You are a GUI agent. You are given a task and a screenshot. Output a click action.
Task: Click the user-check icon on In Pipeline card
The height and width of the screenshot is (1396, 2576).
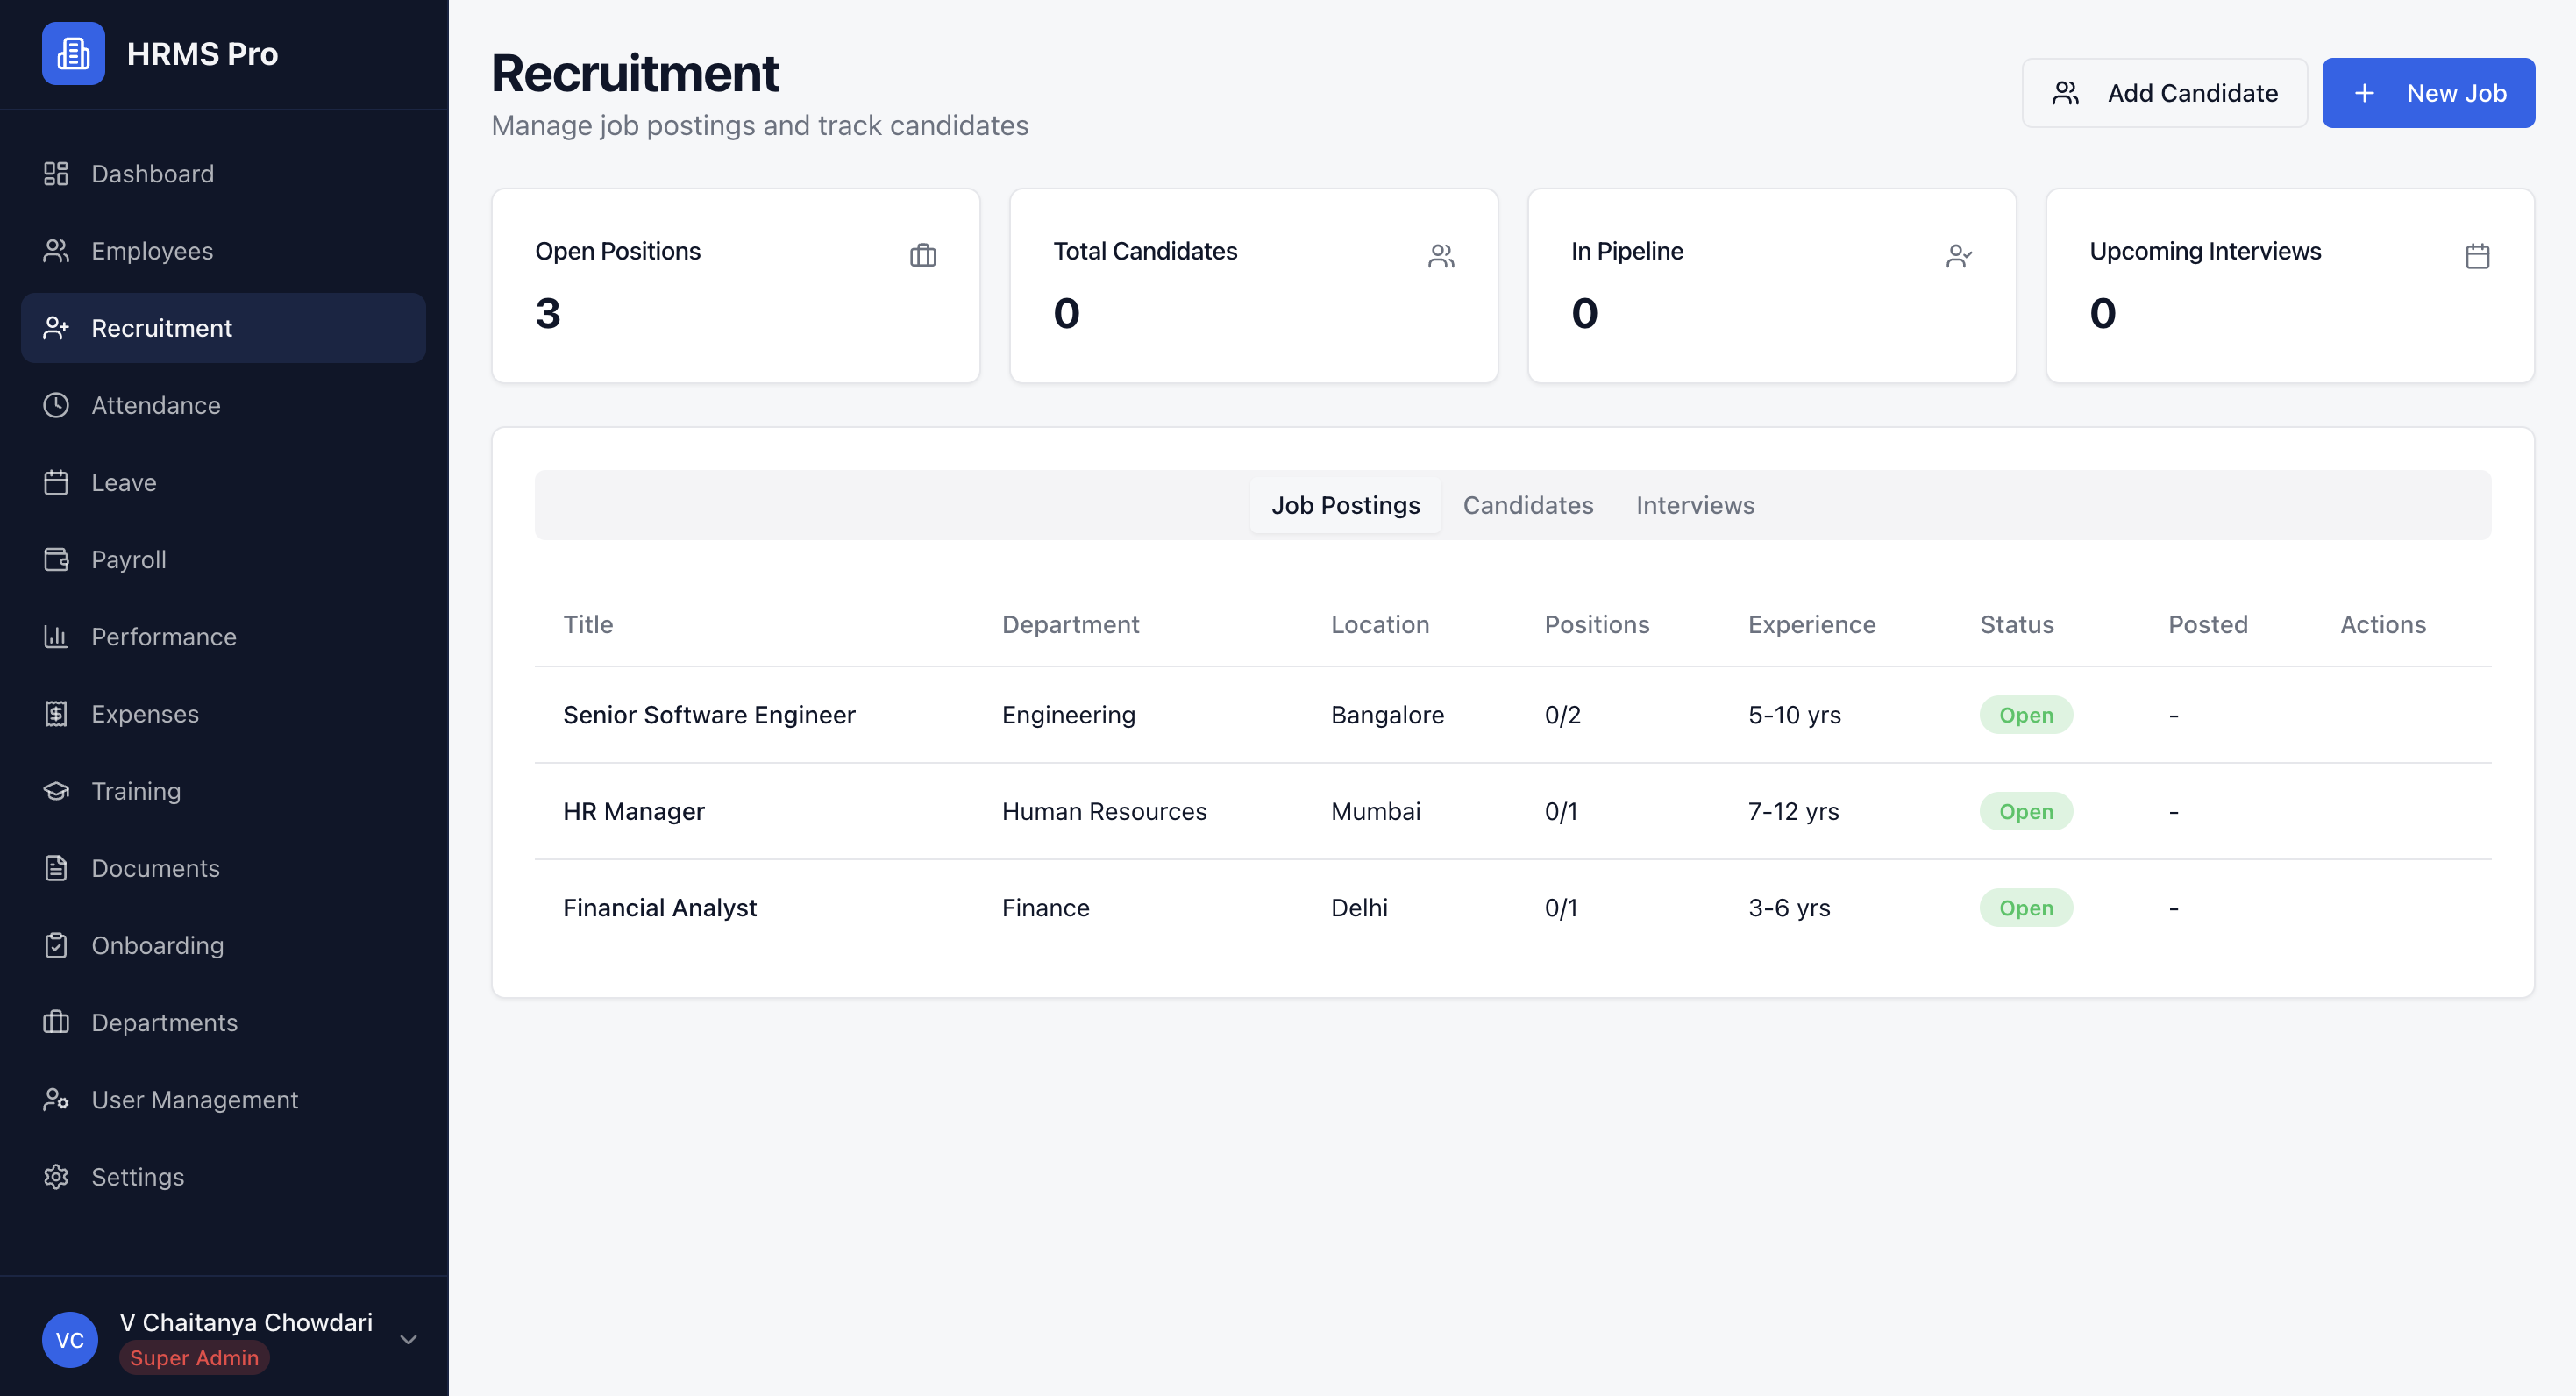[x=1959, y=256]
